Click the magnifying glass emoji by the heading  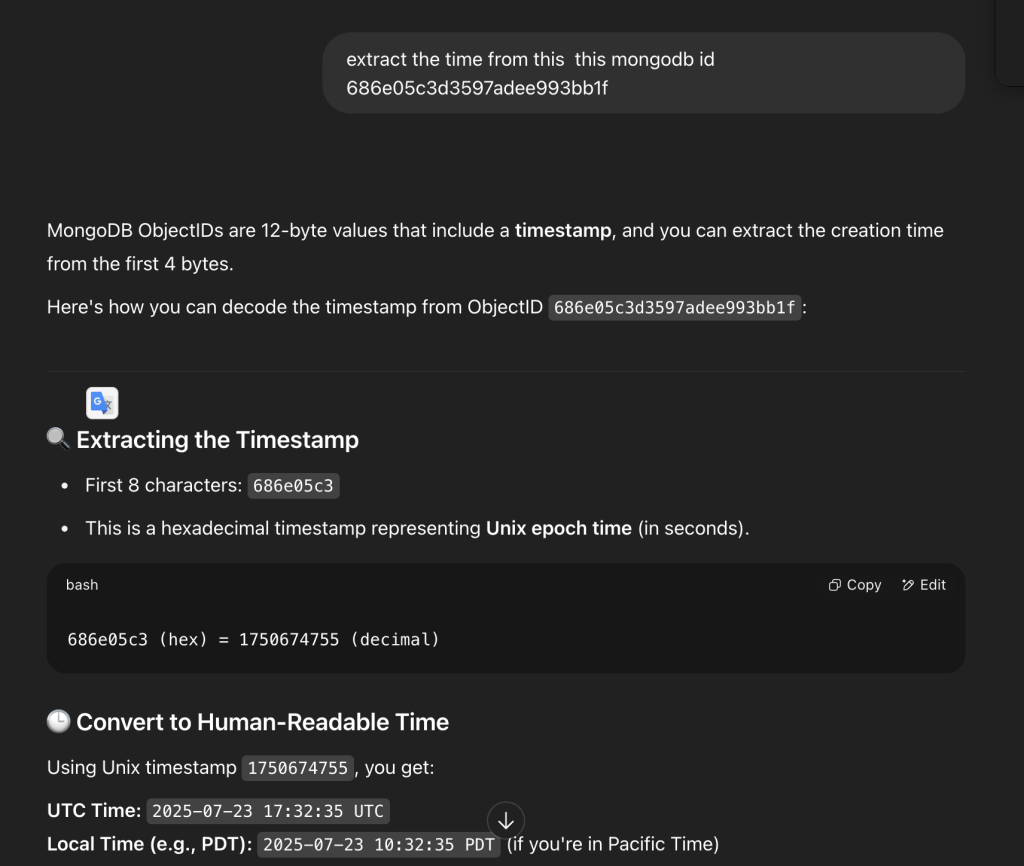click(58, 440)
